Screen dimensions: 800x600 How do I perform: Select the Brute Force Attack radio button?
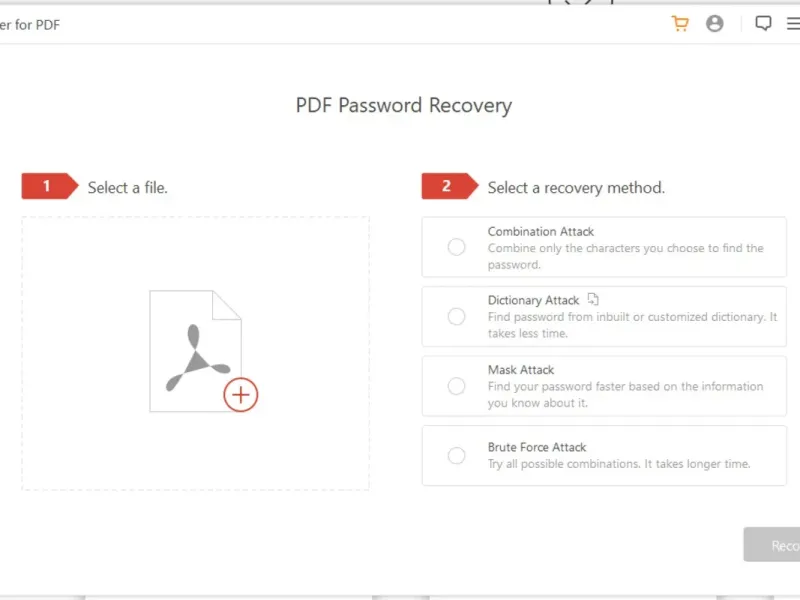pos(457,456)
